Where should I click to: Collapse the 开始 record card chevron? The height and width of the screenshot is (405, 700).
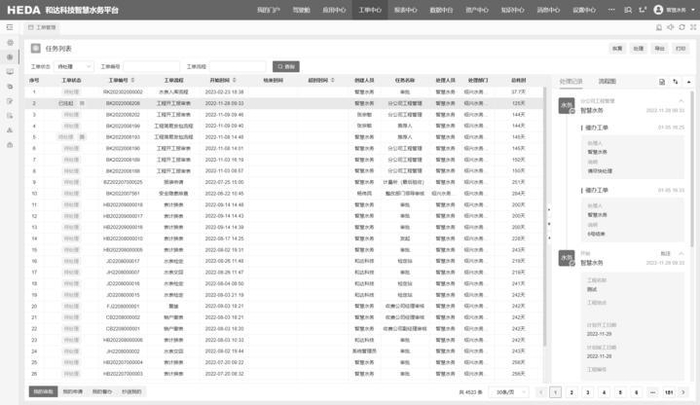[681, 254]
